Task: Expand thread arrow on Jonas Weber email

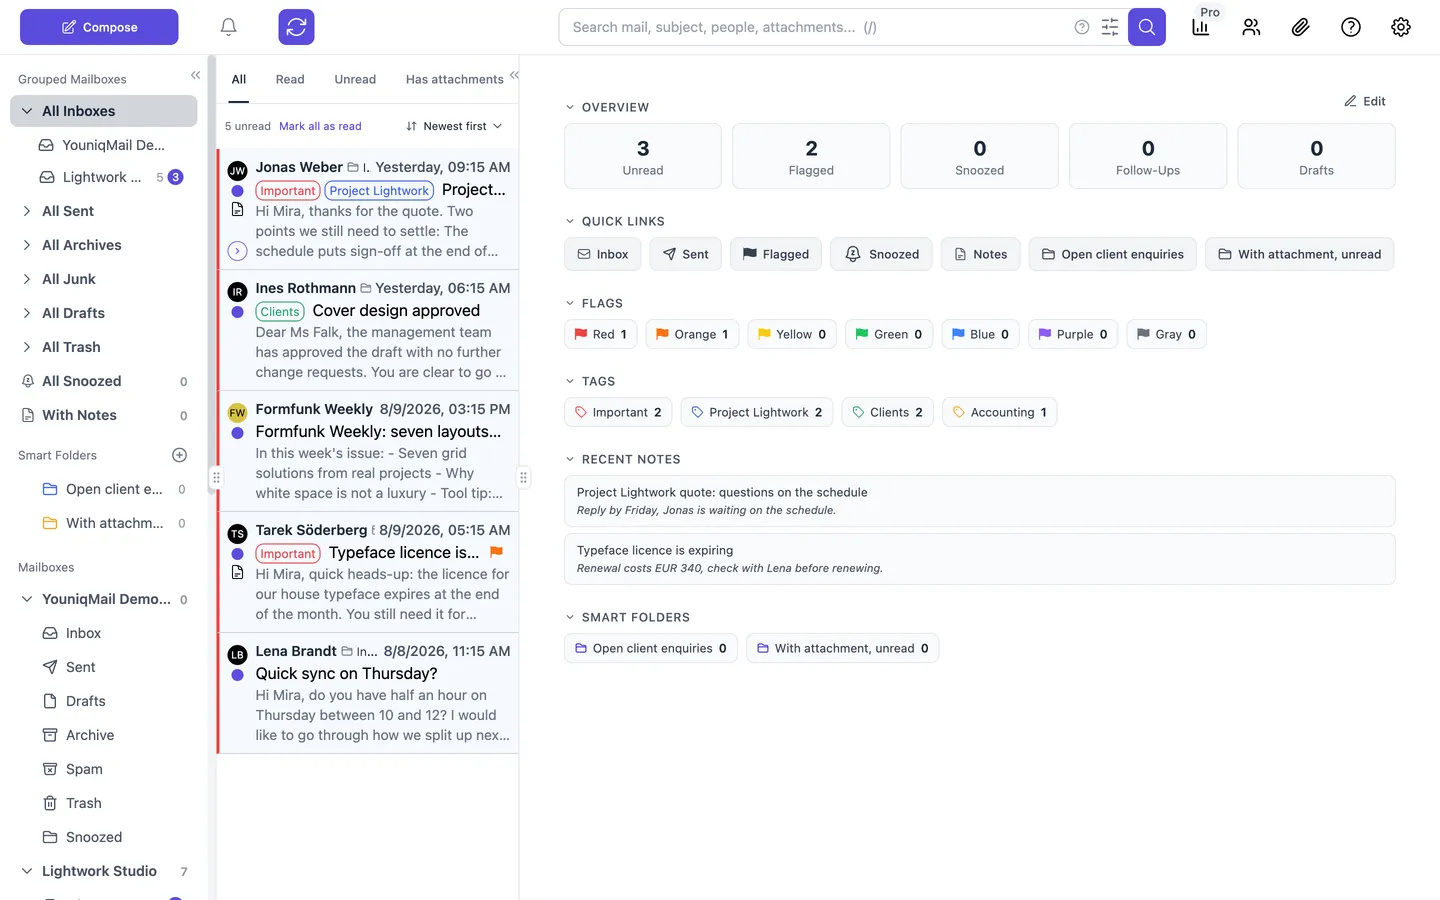Action: (237, 251)
